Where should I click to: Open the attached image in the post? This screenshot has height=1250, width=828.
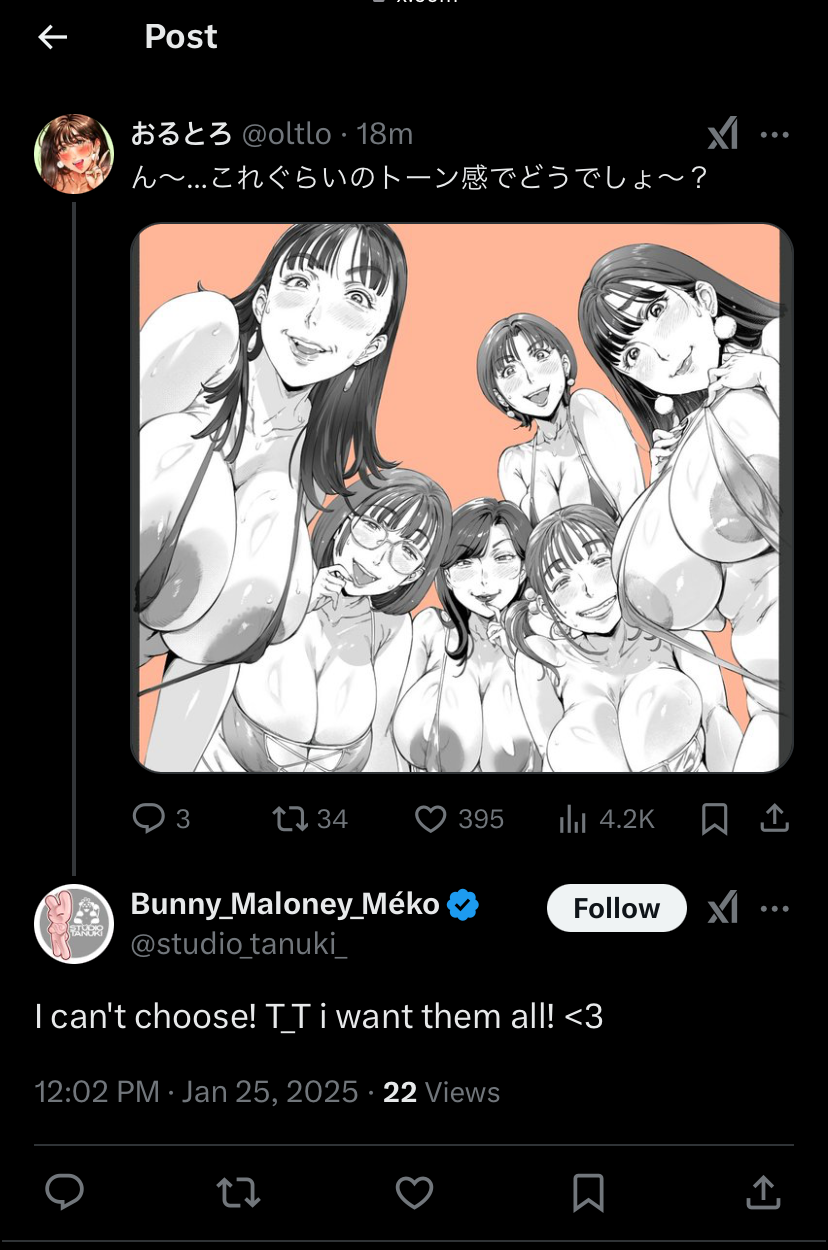(x=461, y=497)
